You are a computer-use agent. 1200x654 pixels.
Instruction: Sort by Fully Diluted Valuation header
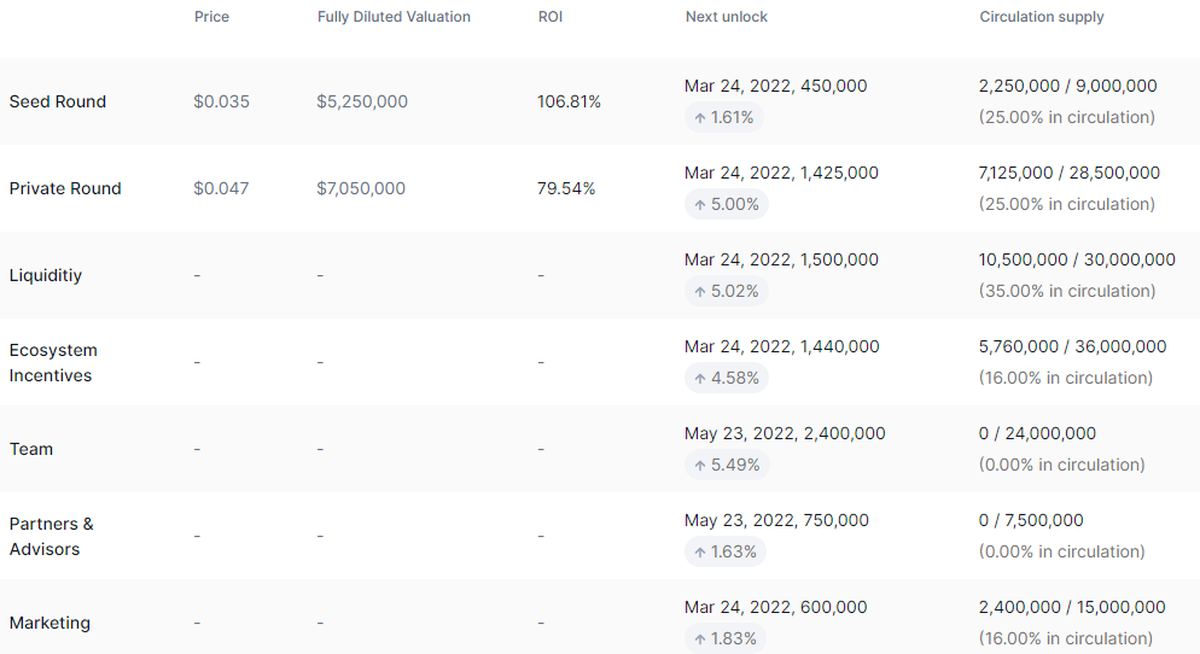click(x=394, y=17)
